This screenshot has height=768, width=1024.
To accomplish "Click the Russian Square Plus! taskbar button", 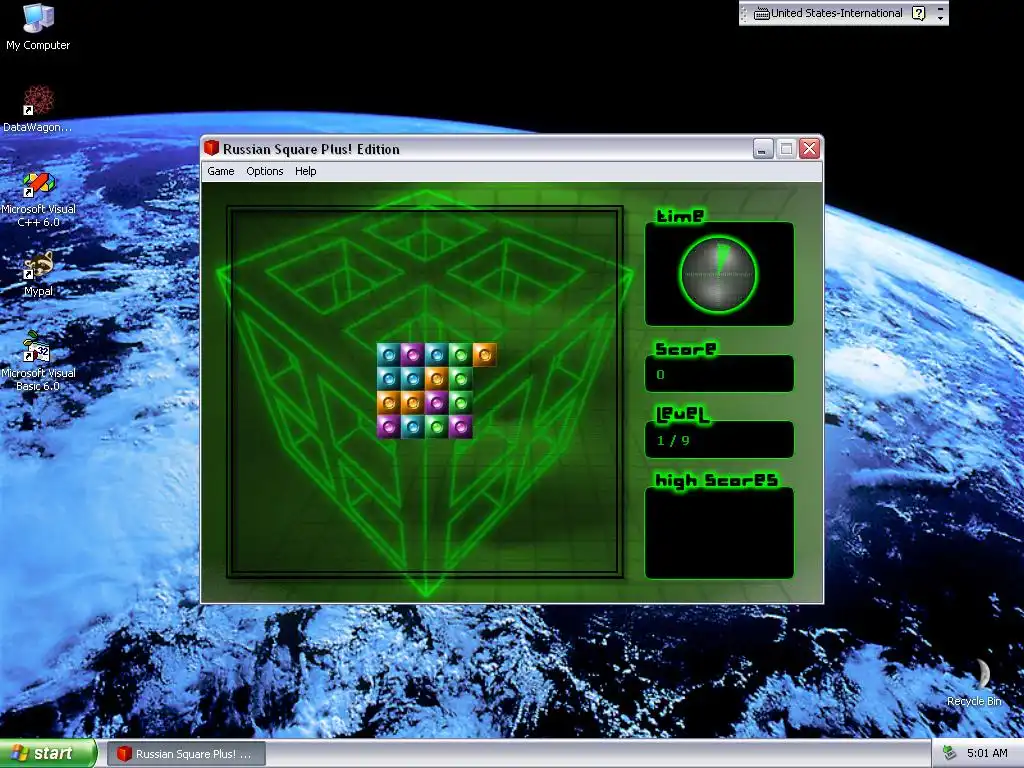I will [x=186, y=754].
